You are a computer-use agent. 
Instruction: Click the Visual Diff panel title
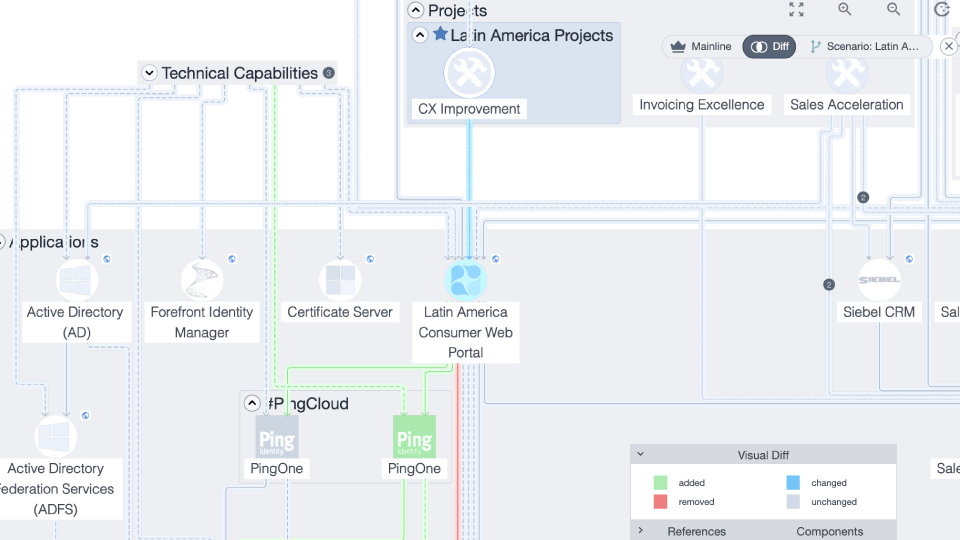(763, 455)
